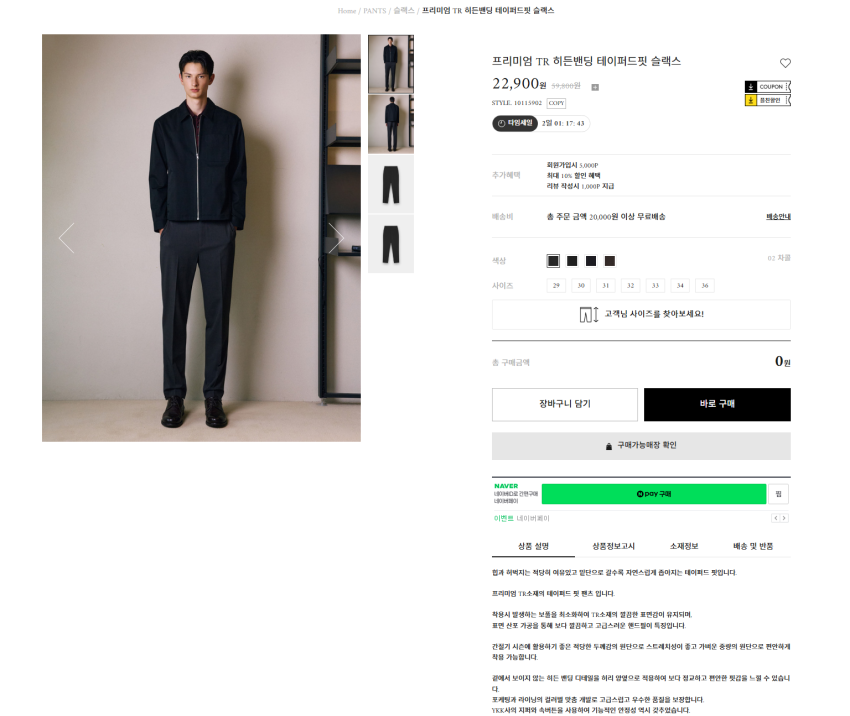Add product to wishlist with heart icon
850x716 pixels.
pyautogui.click(x=785, y=63)
